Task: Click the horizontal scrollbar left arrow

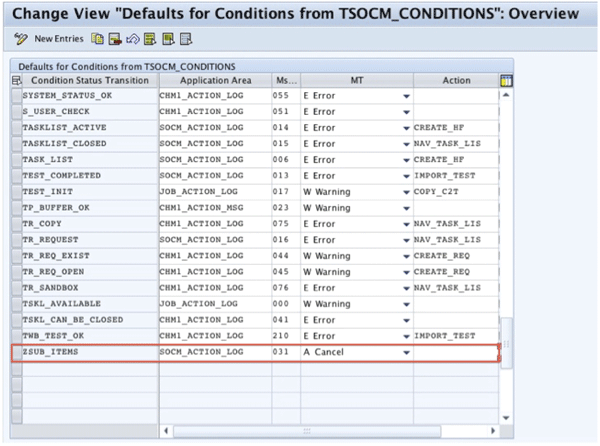Action: coord(166,431)
